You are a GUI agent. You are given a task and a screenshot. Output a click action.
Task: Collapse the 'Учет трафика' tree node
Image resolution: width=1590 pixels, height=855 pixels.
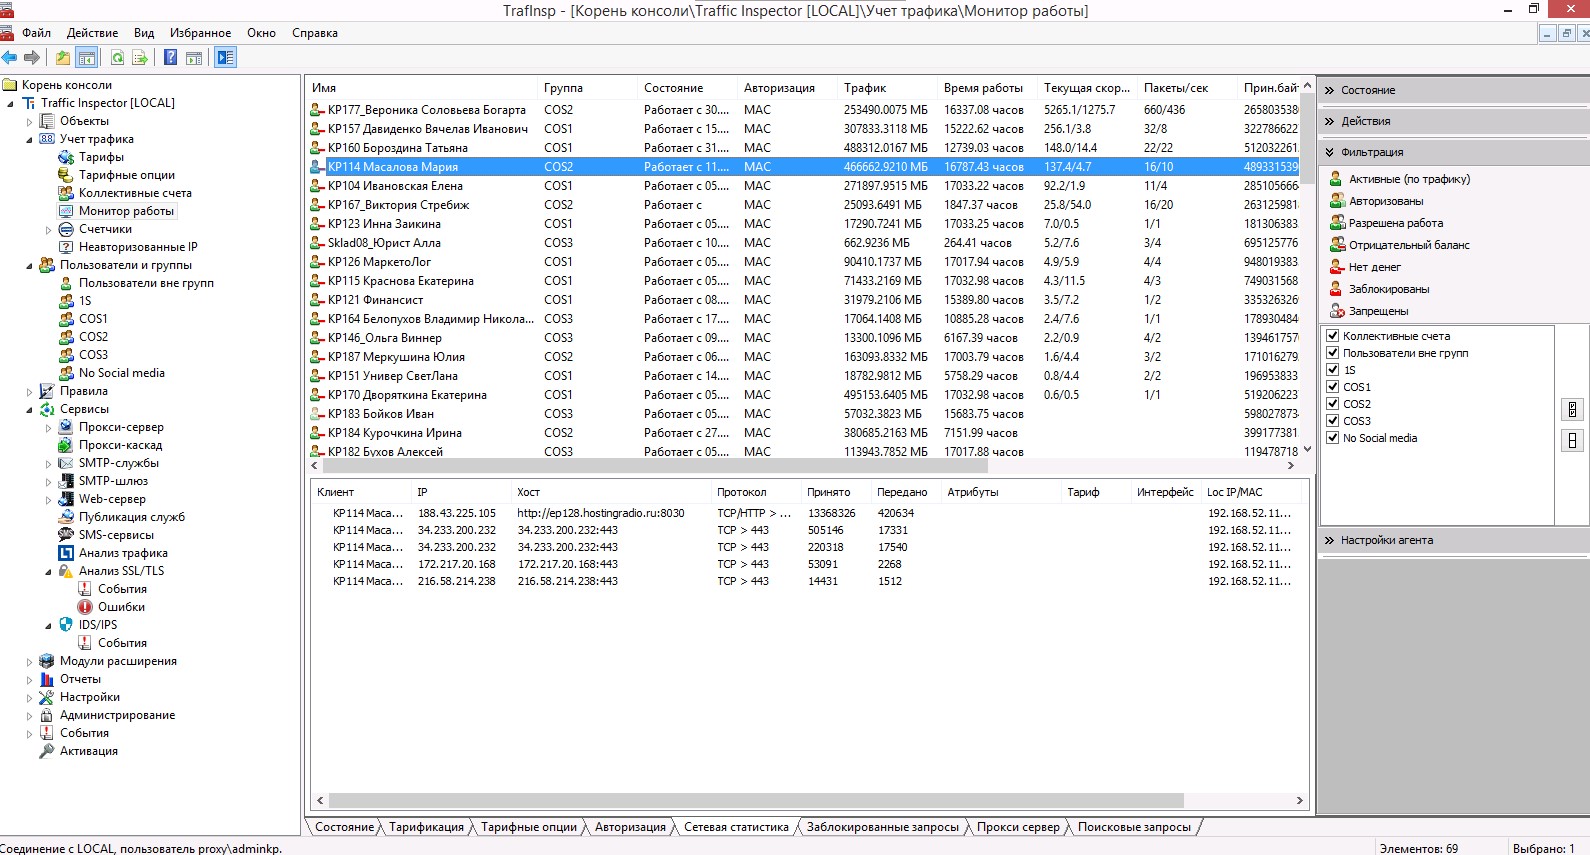coord(29,139)
